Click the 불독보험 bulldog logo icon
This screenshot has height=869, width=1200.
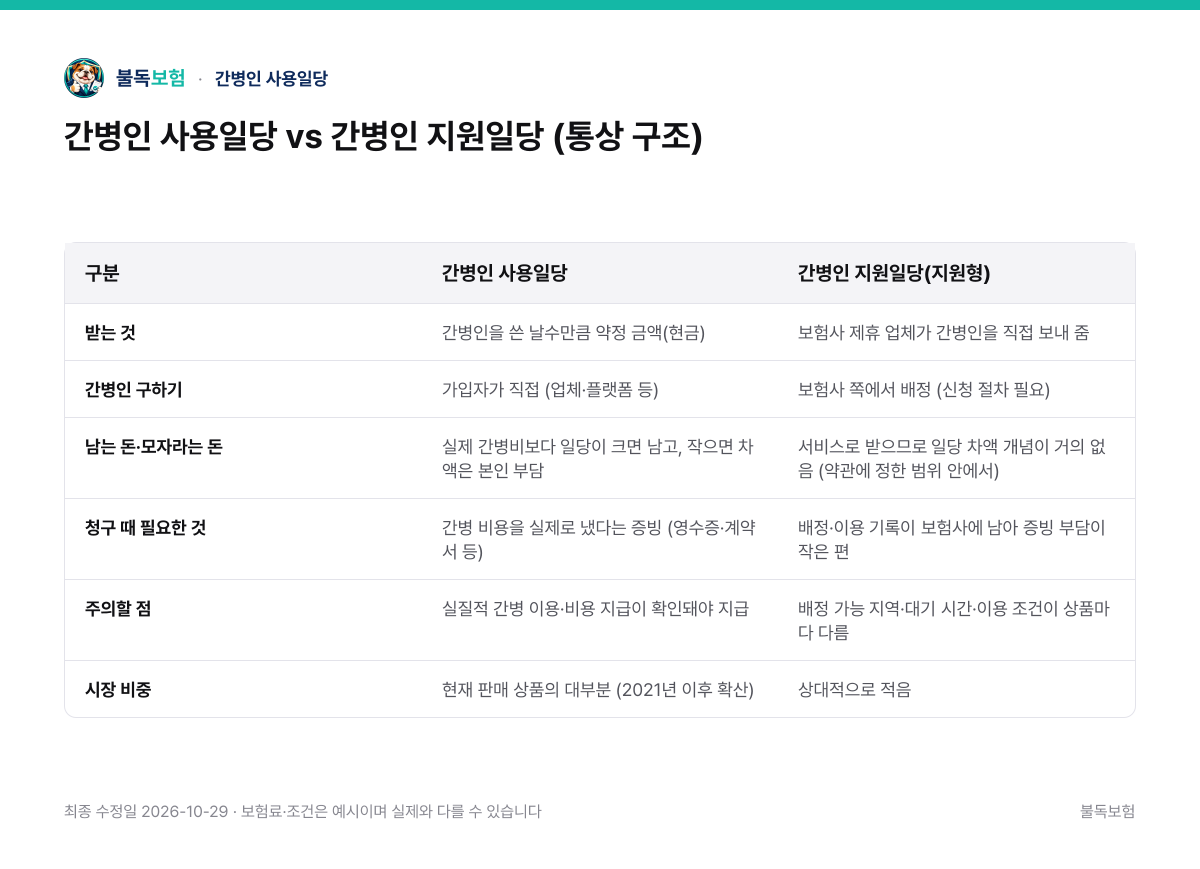[x=84, y=78]
